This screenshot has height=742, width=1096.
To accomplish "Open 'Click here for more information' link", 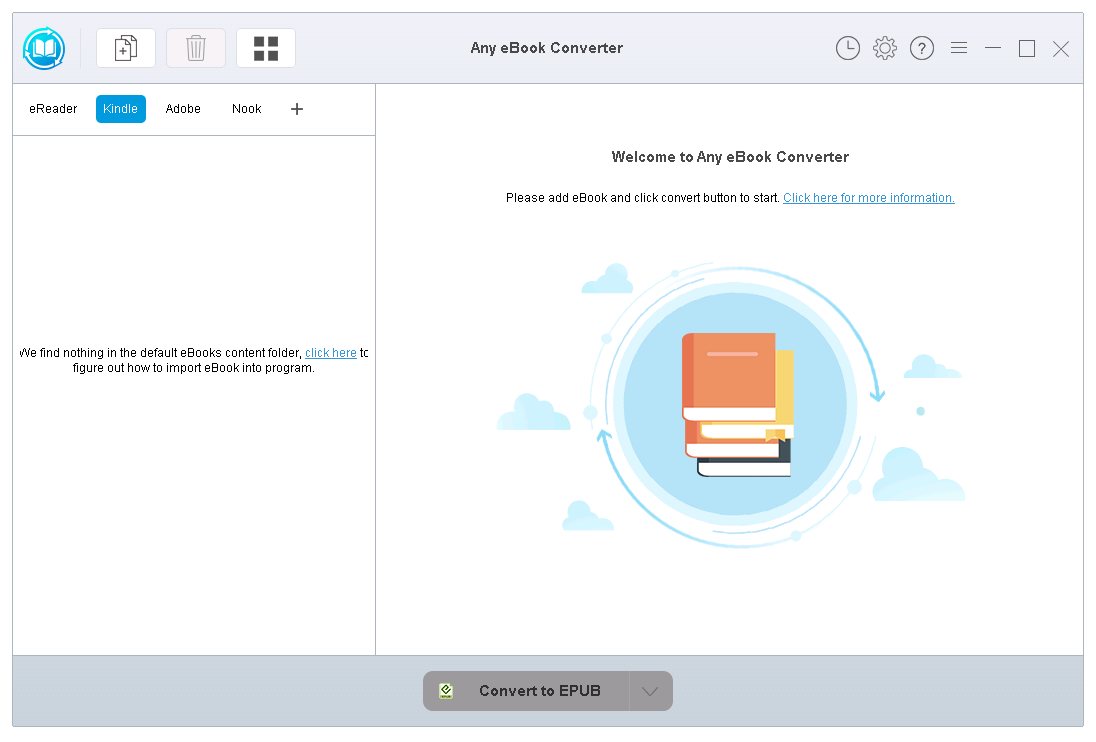I will click(869, 198).
